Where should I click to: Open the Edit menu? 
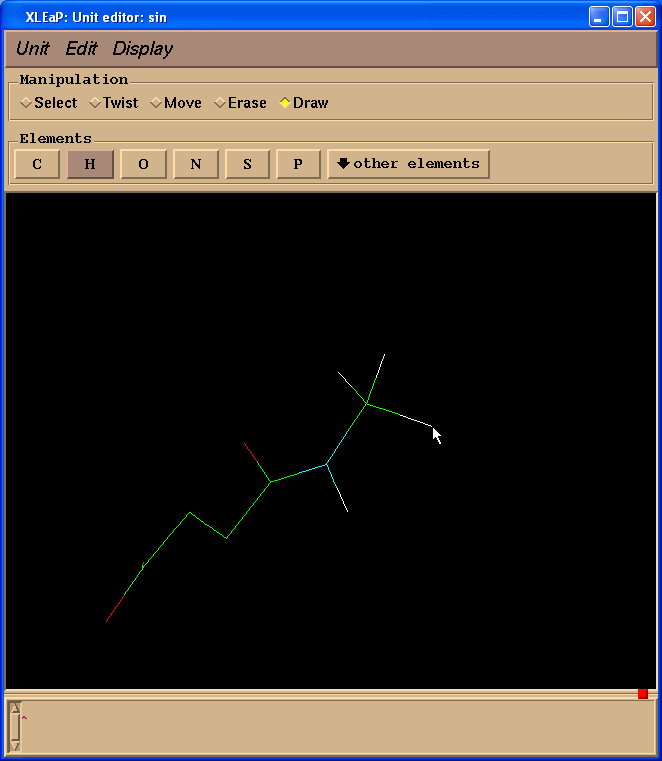click(x=81, y=49)
